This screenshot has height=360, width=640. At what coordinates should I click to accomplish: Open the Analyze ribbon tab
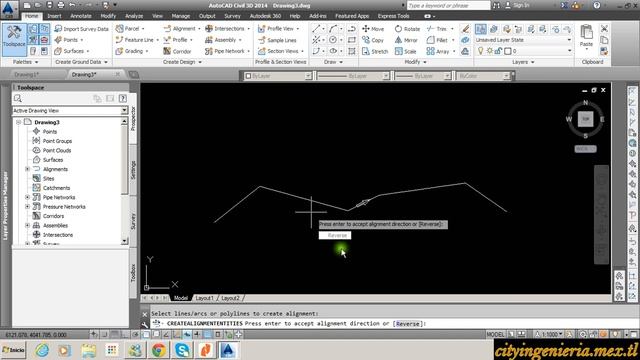134,16
